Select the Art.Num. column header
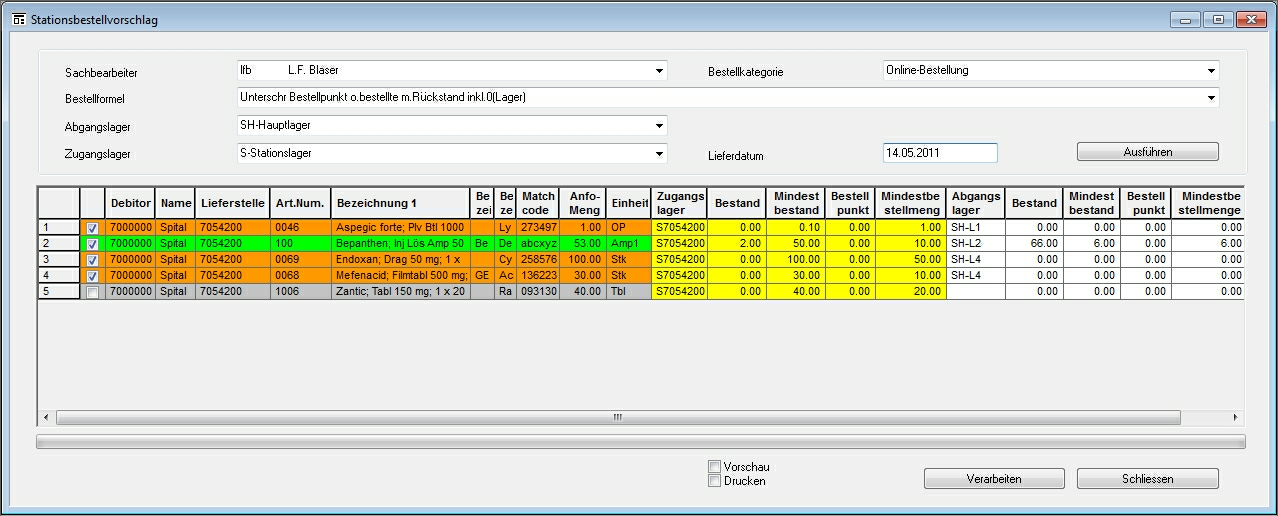Image resolution: width=1278 pixels, height=516 pixels. (x=300, y=203)
